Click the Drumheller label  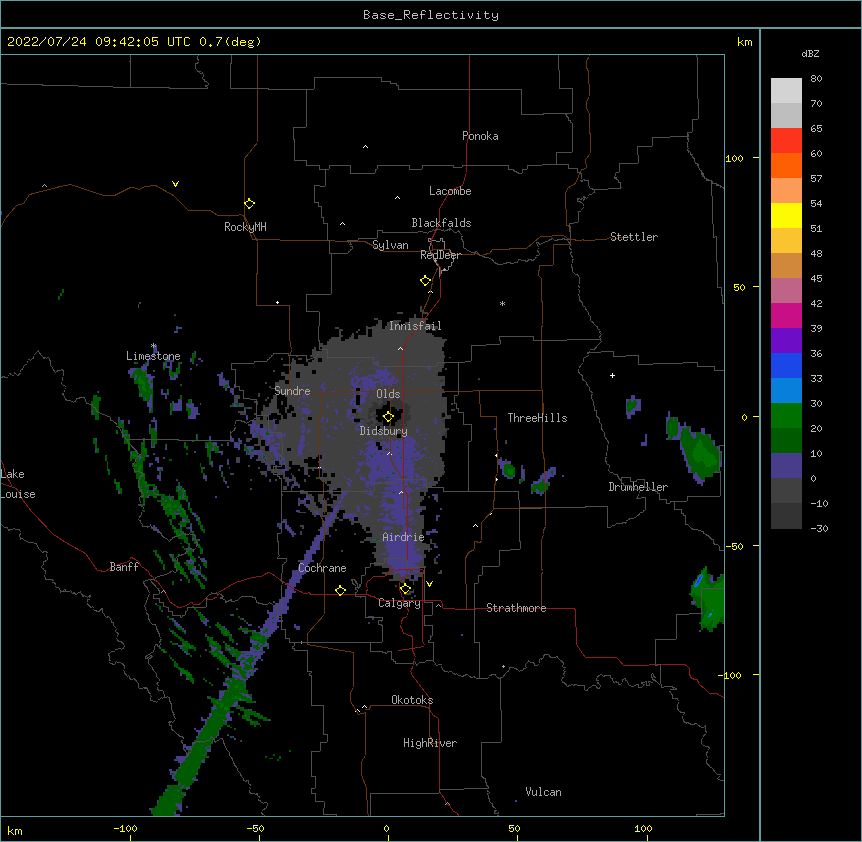point(638,487)
